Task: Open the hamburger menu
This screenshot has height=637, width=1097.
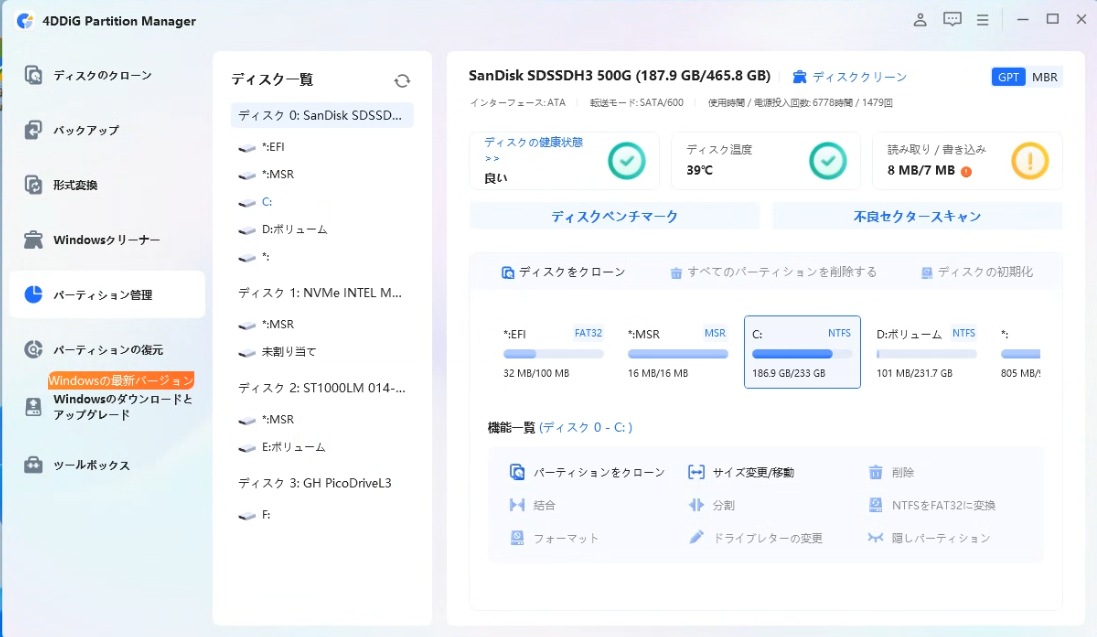Action: click(982, 20)
